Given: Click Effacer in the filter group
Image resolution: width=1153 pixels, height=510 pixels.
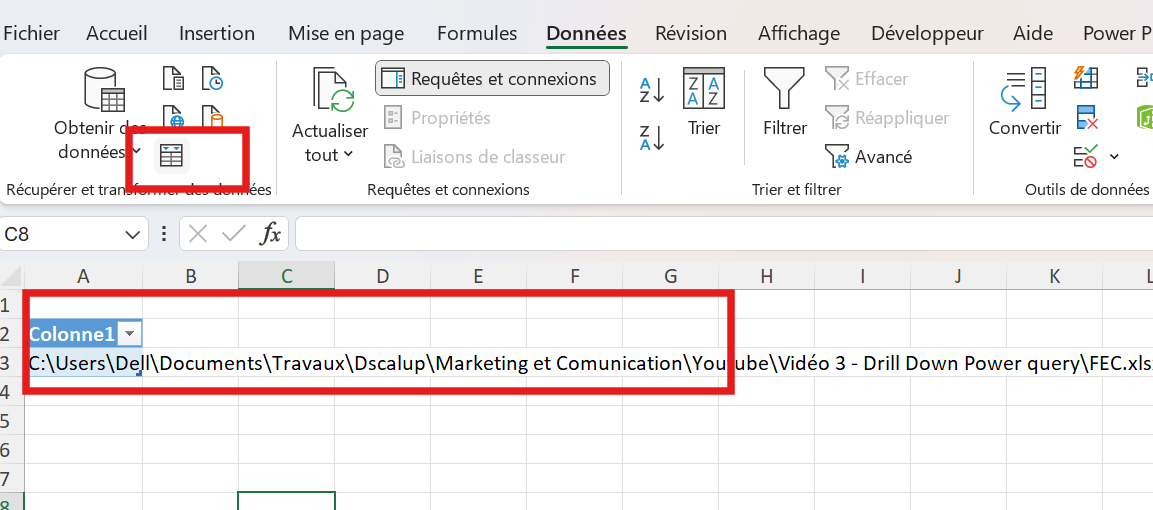Looking at the screenshot, I should point(866,79).
